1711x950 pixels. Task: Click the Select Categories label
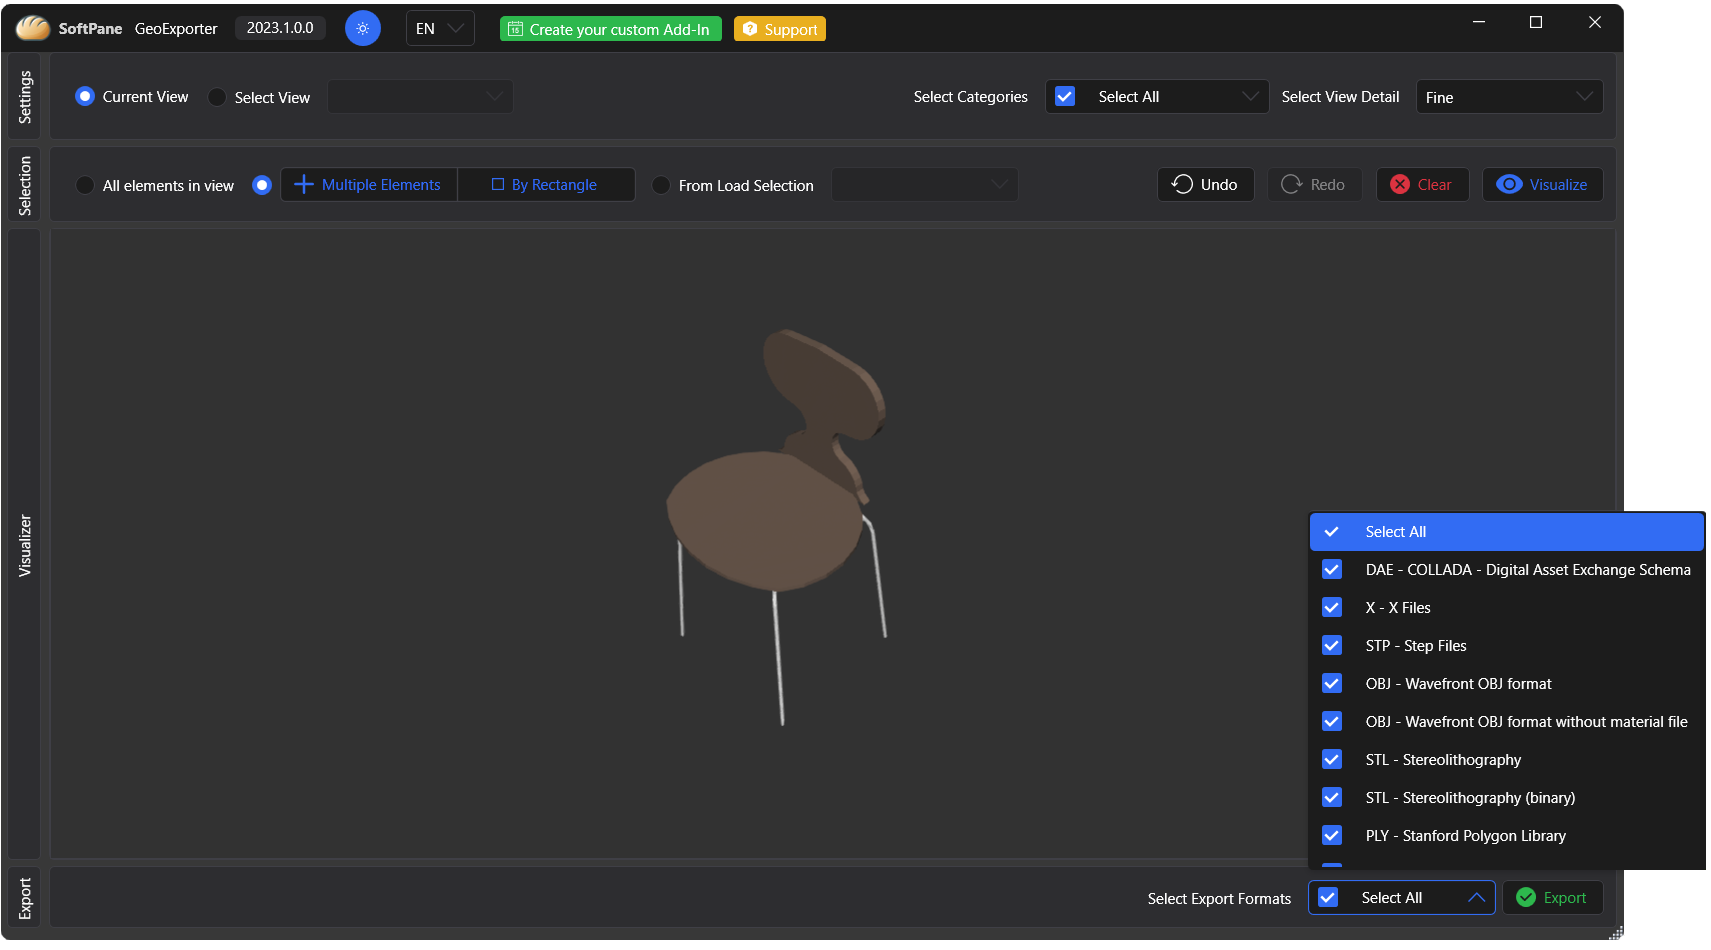[970, 97]
